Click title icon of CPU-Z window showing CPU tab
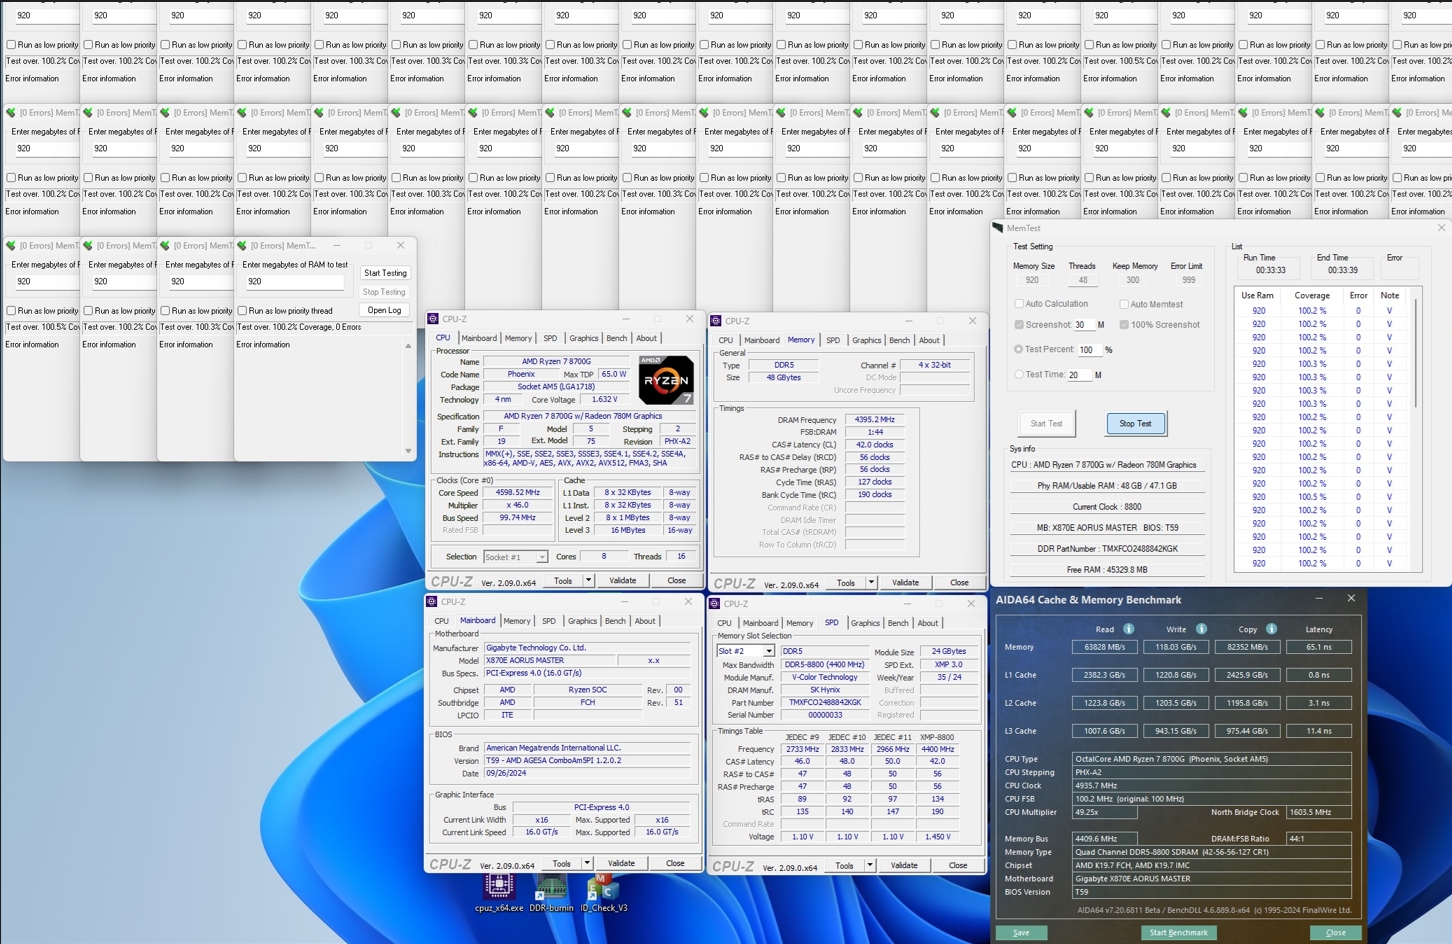 (x=433, y=319)
